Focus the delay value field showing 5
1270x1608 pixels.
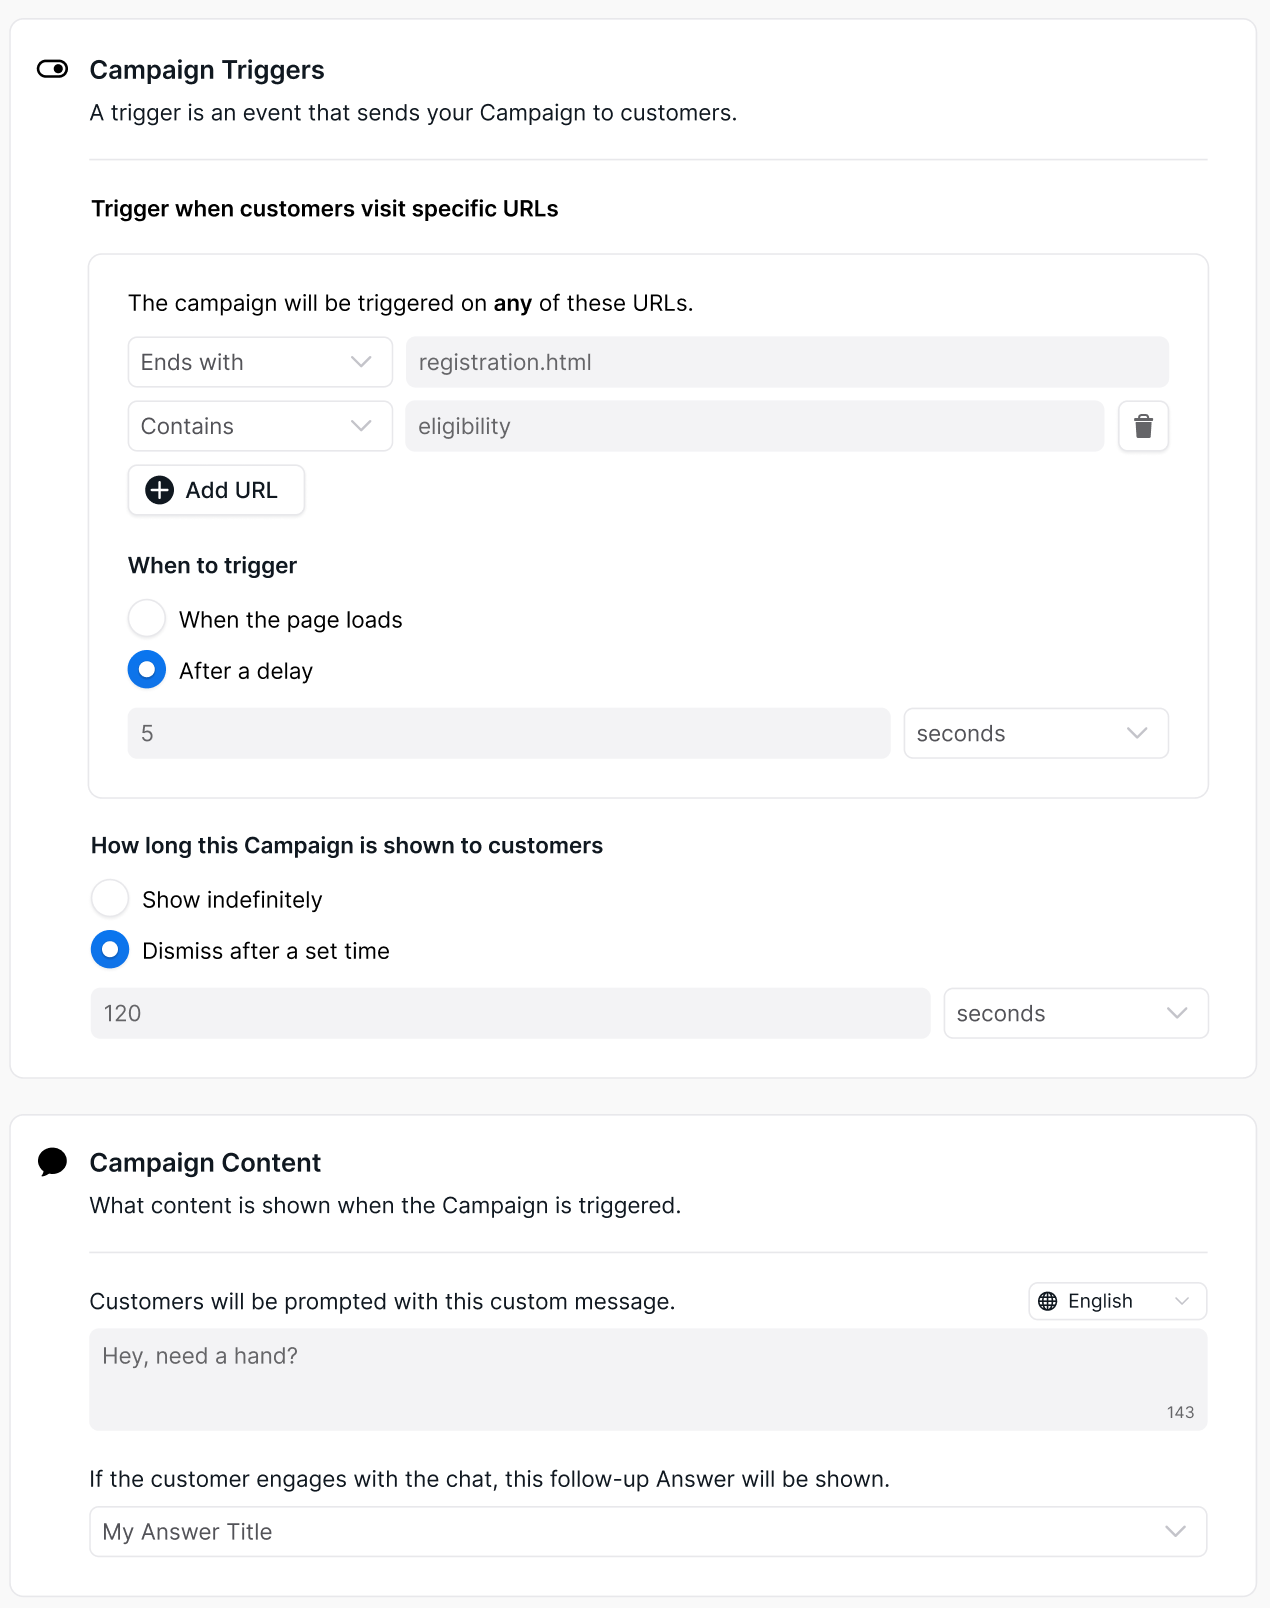click(x=508, y=734)
